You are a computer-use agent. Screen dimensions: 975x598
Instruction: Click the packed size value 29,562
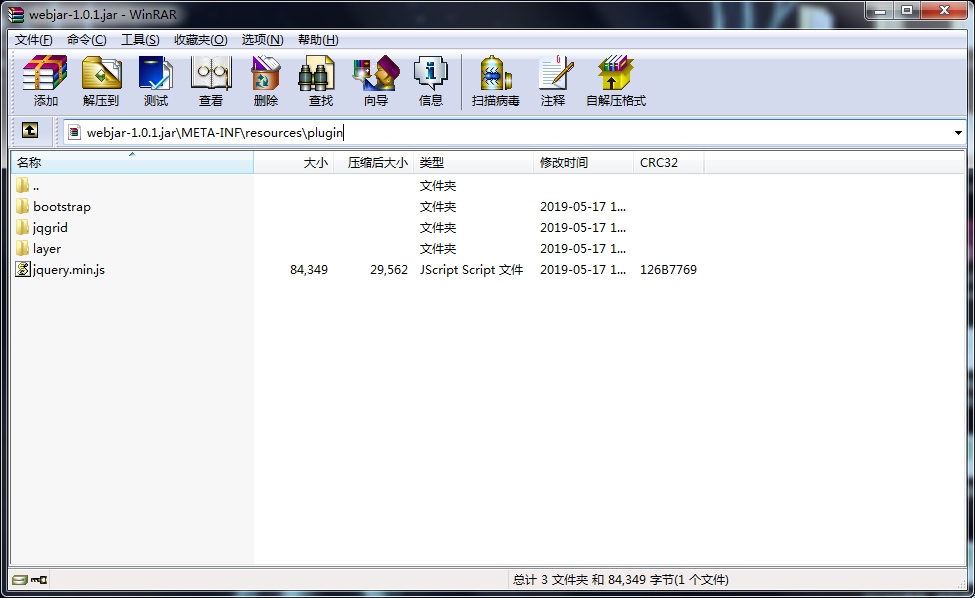point(389,270)
